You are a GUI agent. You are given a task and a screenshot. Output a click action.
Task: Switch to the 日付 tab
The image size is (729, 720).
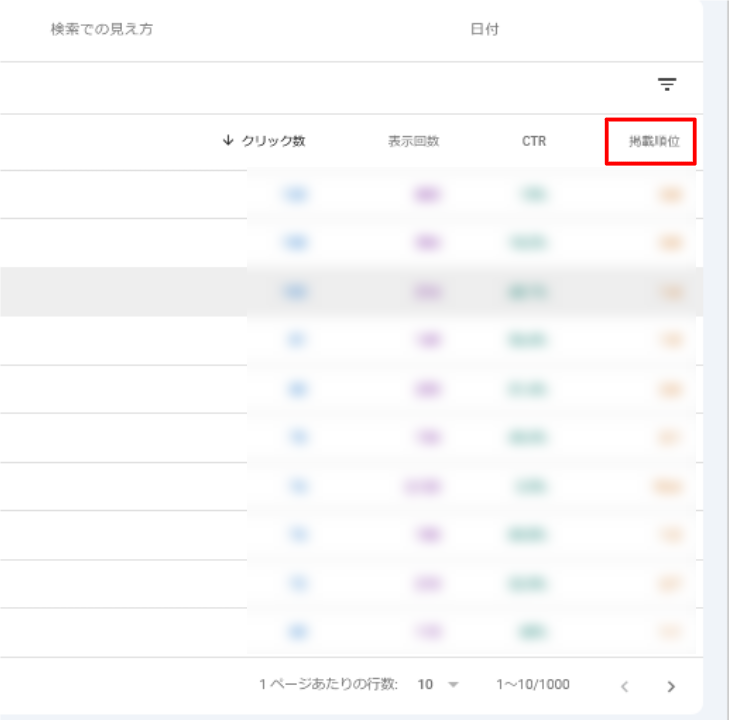(485, 30)
